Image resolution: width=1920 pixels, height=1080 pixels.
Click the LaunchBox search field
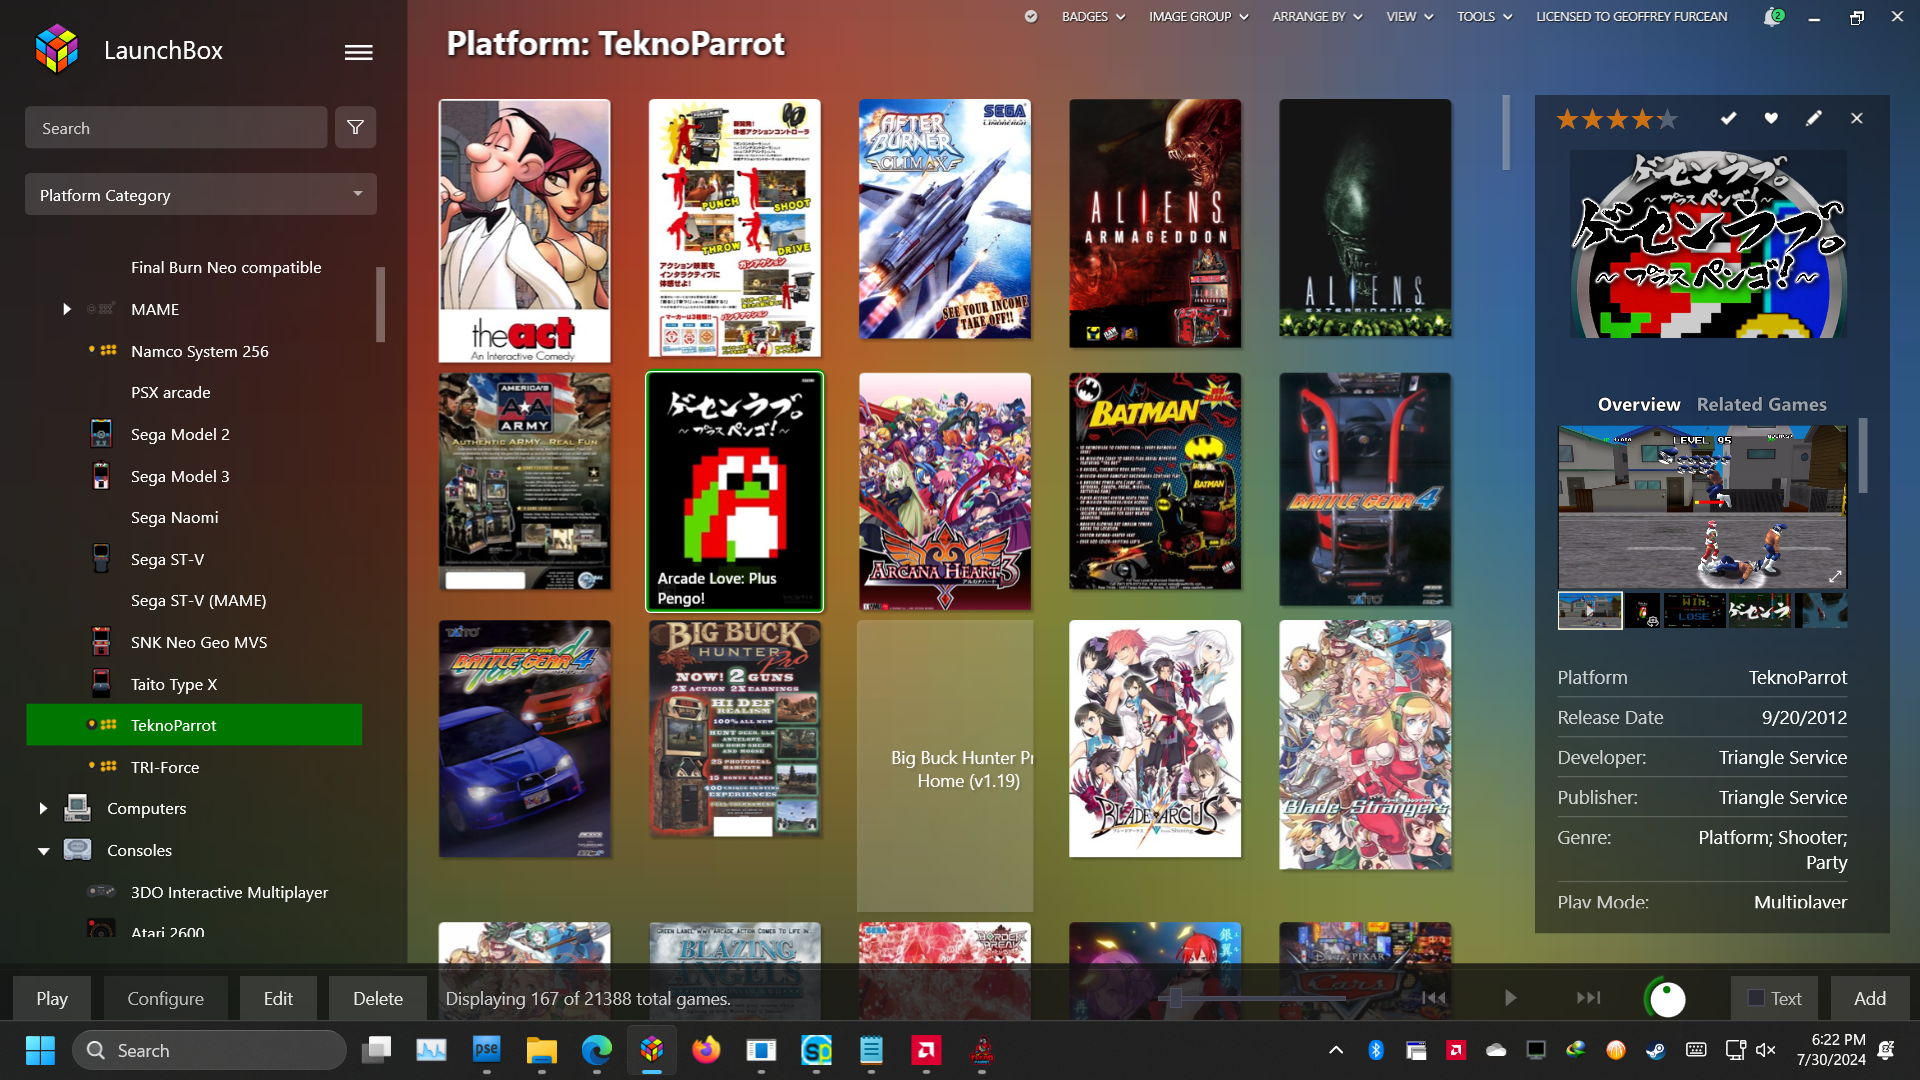coord(176,127)
